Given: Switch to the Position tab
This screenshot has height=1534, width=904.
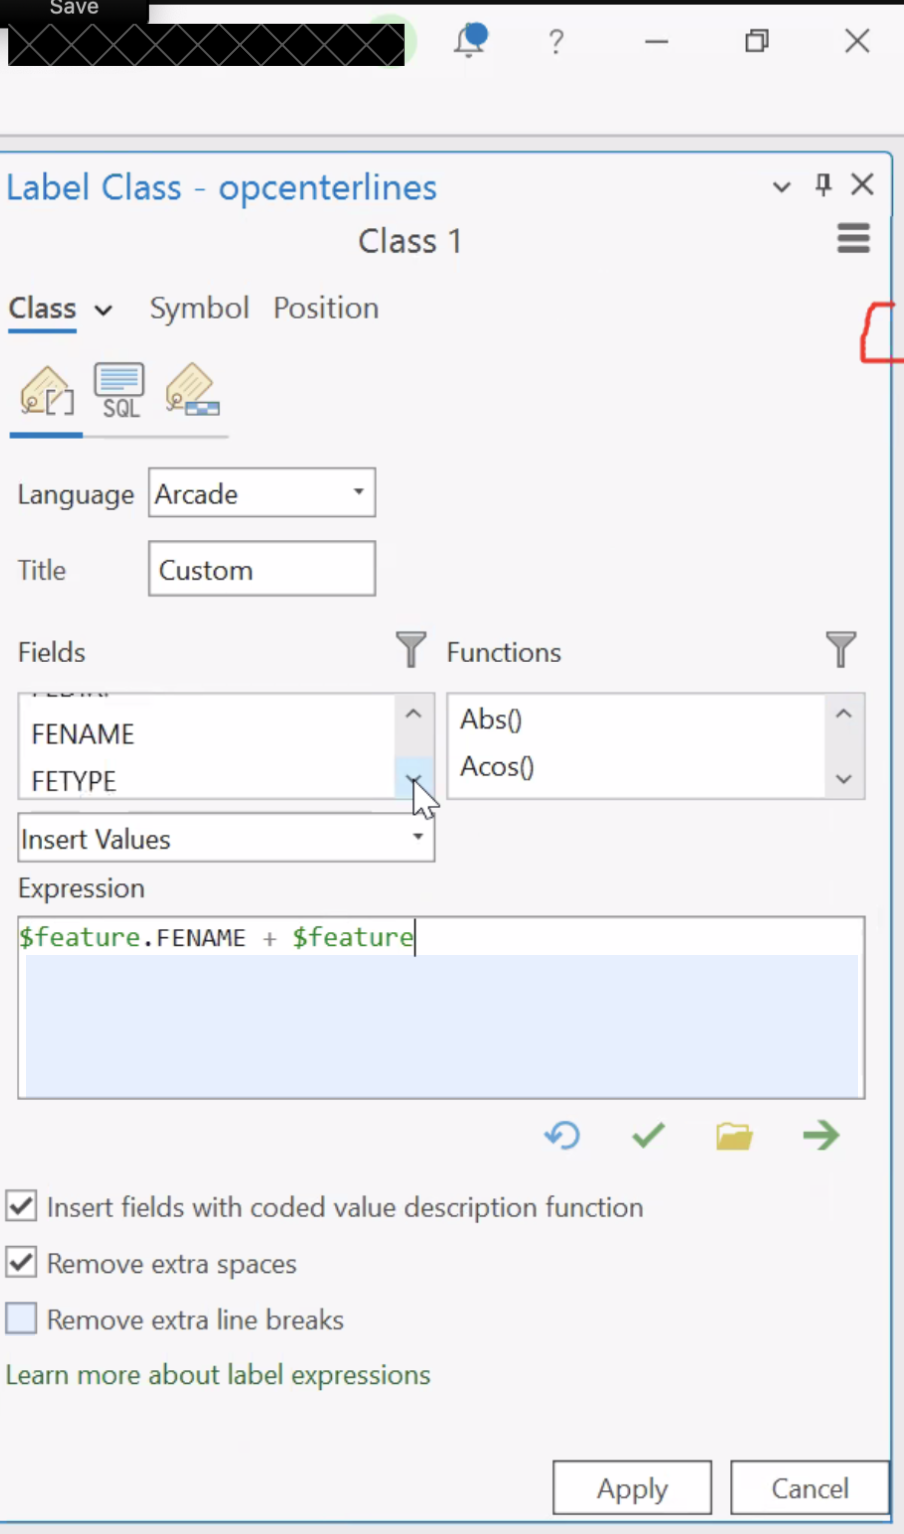Looking at the screenshot, I should click(326, 308).
